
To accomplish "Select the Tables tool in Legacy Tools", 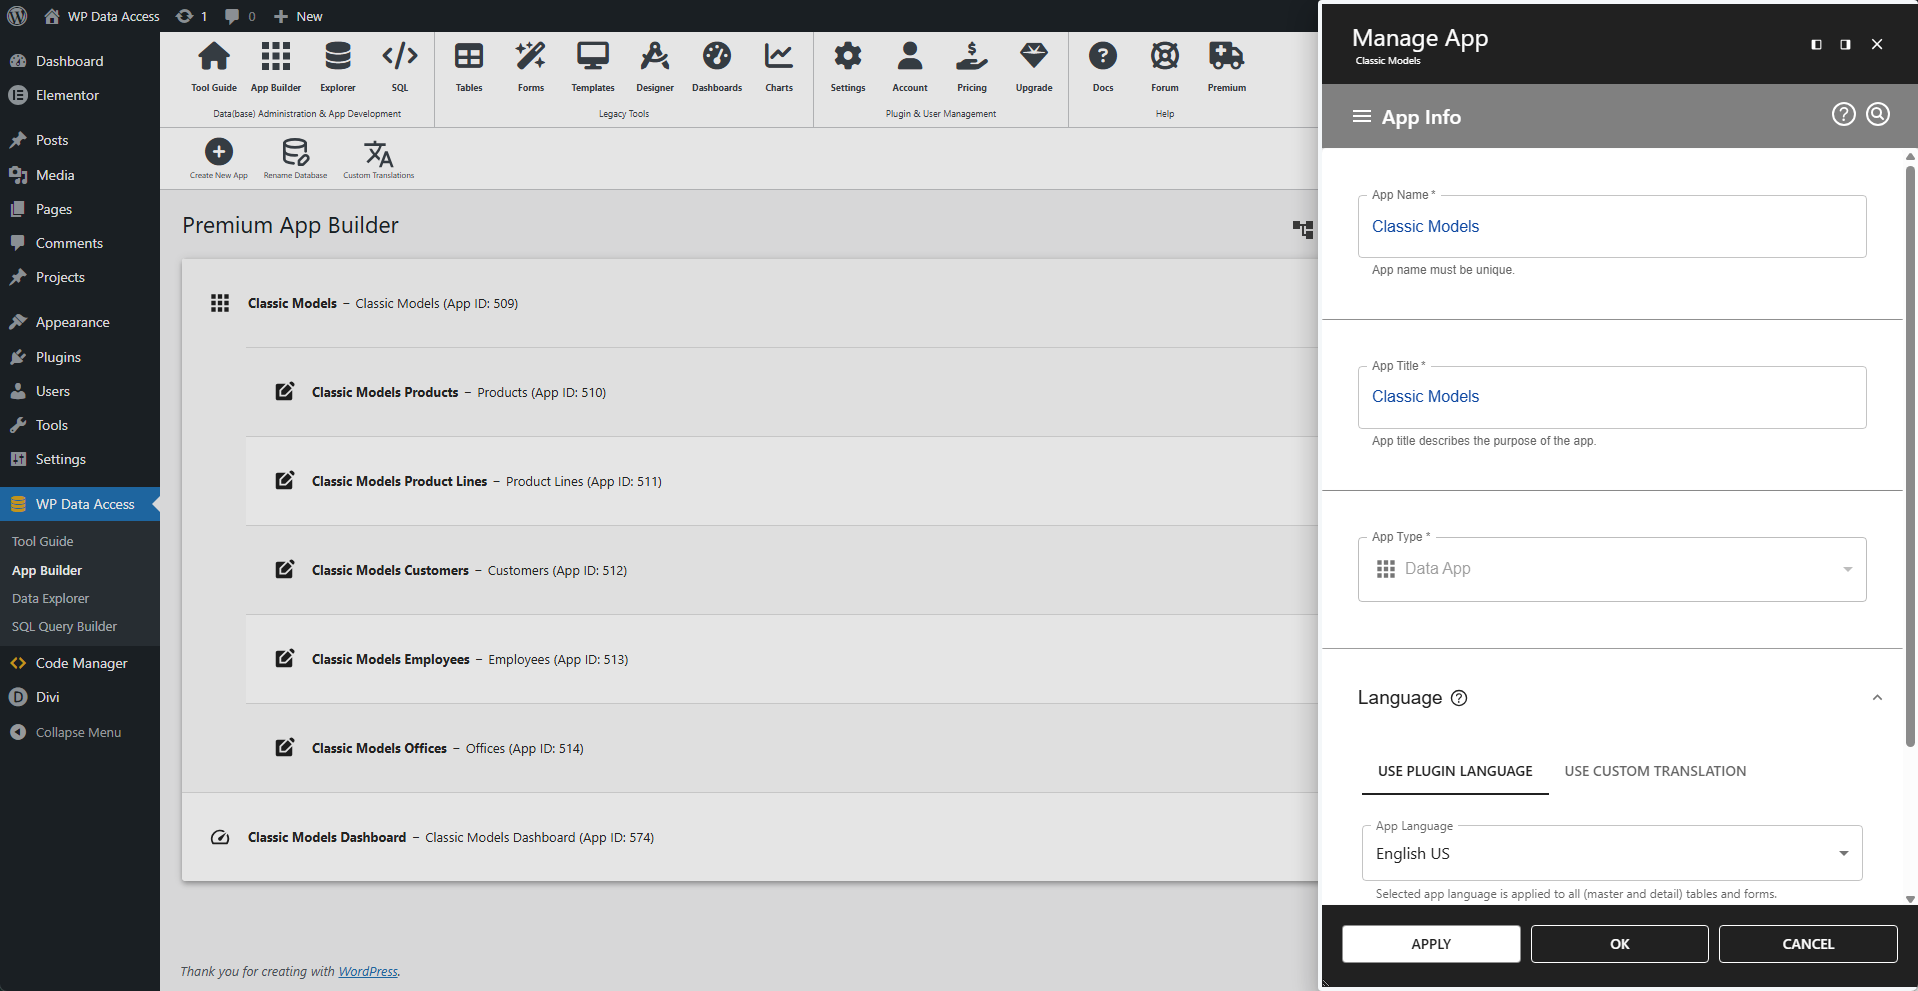I will coord(469,66).
